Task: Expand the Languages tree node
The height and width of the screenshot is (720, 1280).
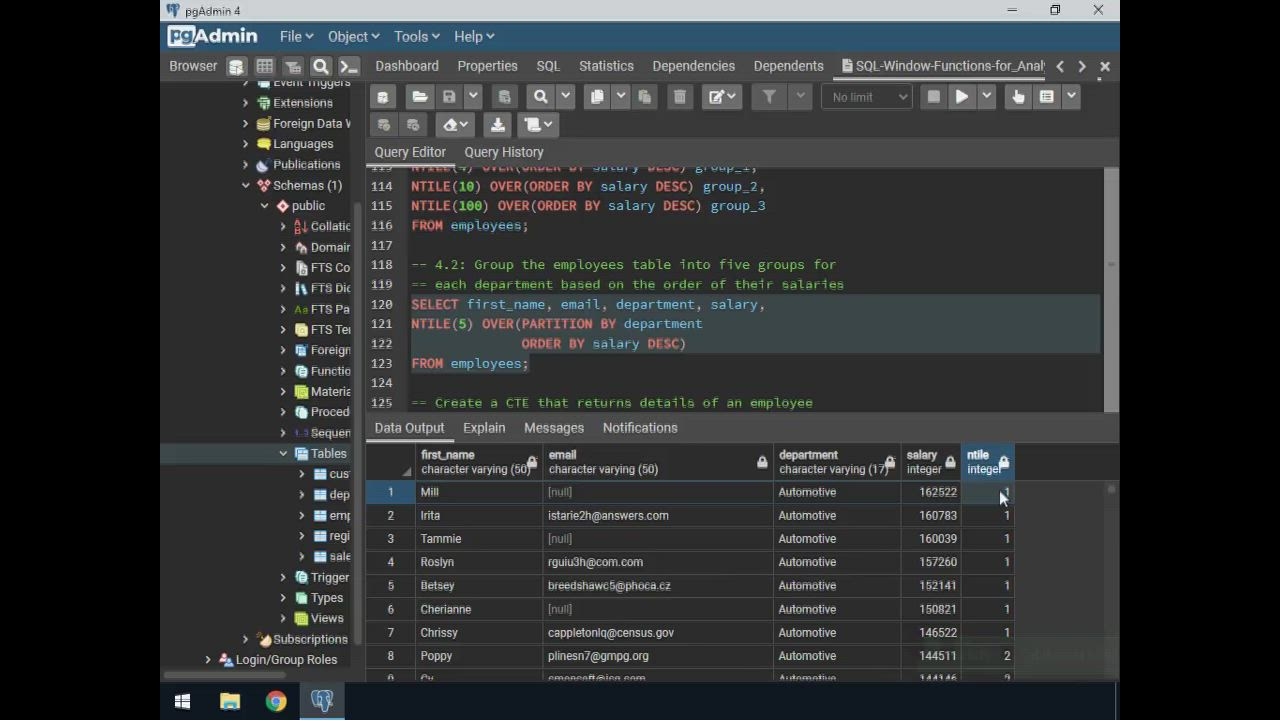Action: 246,144
